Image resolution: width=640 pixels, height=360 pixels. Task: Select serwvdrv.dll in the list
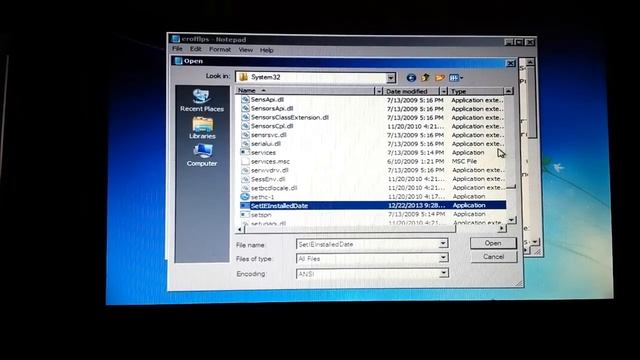(269, 170)
